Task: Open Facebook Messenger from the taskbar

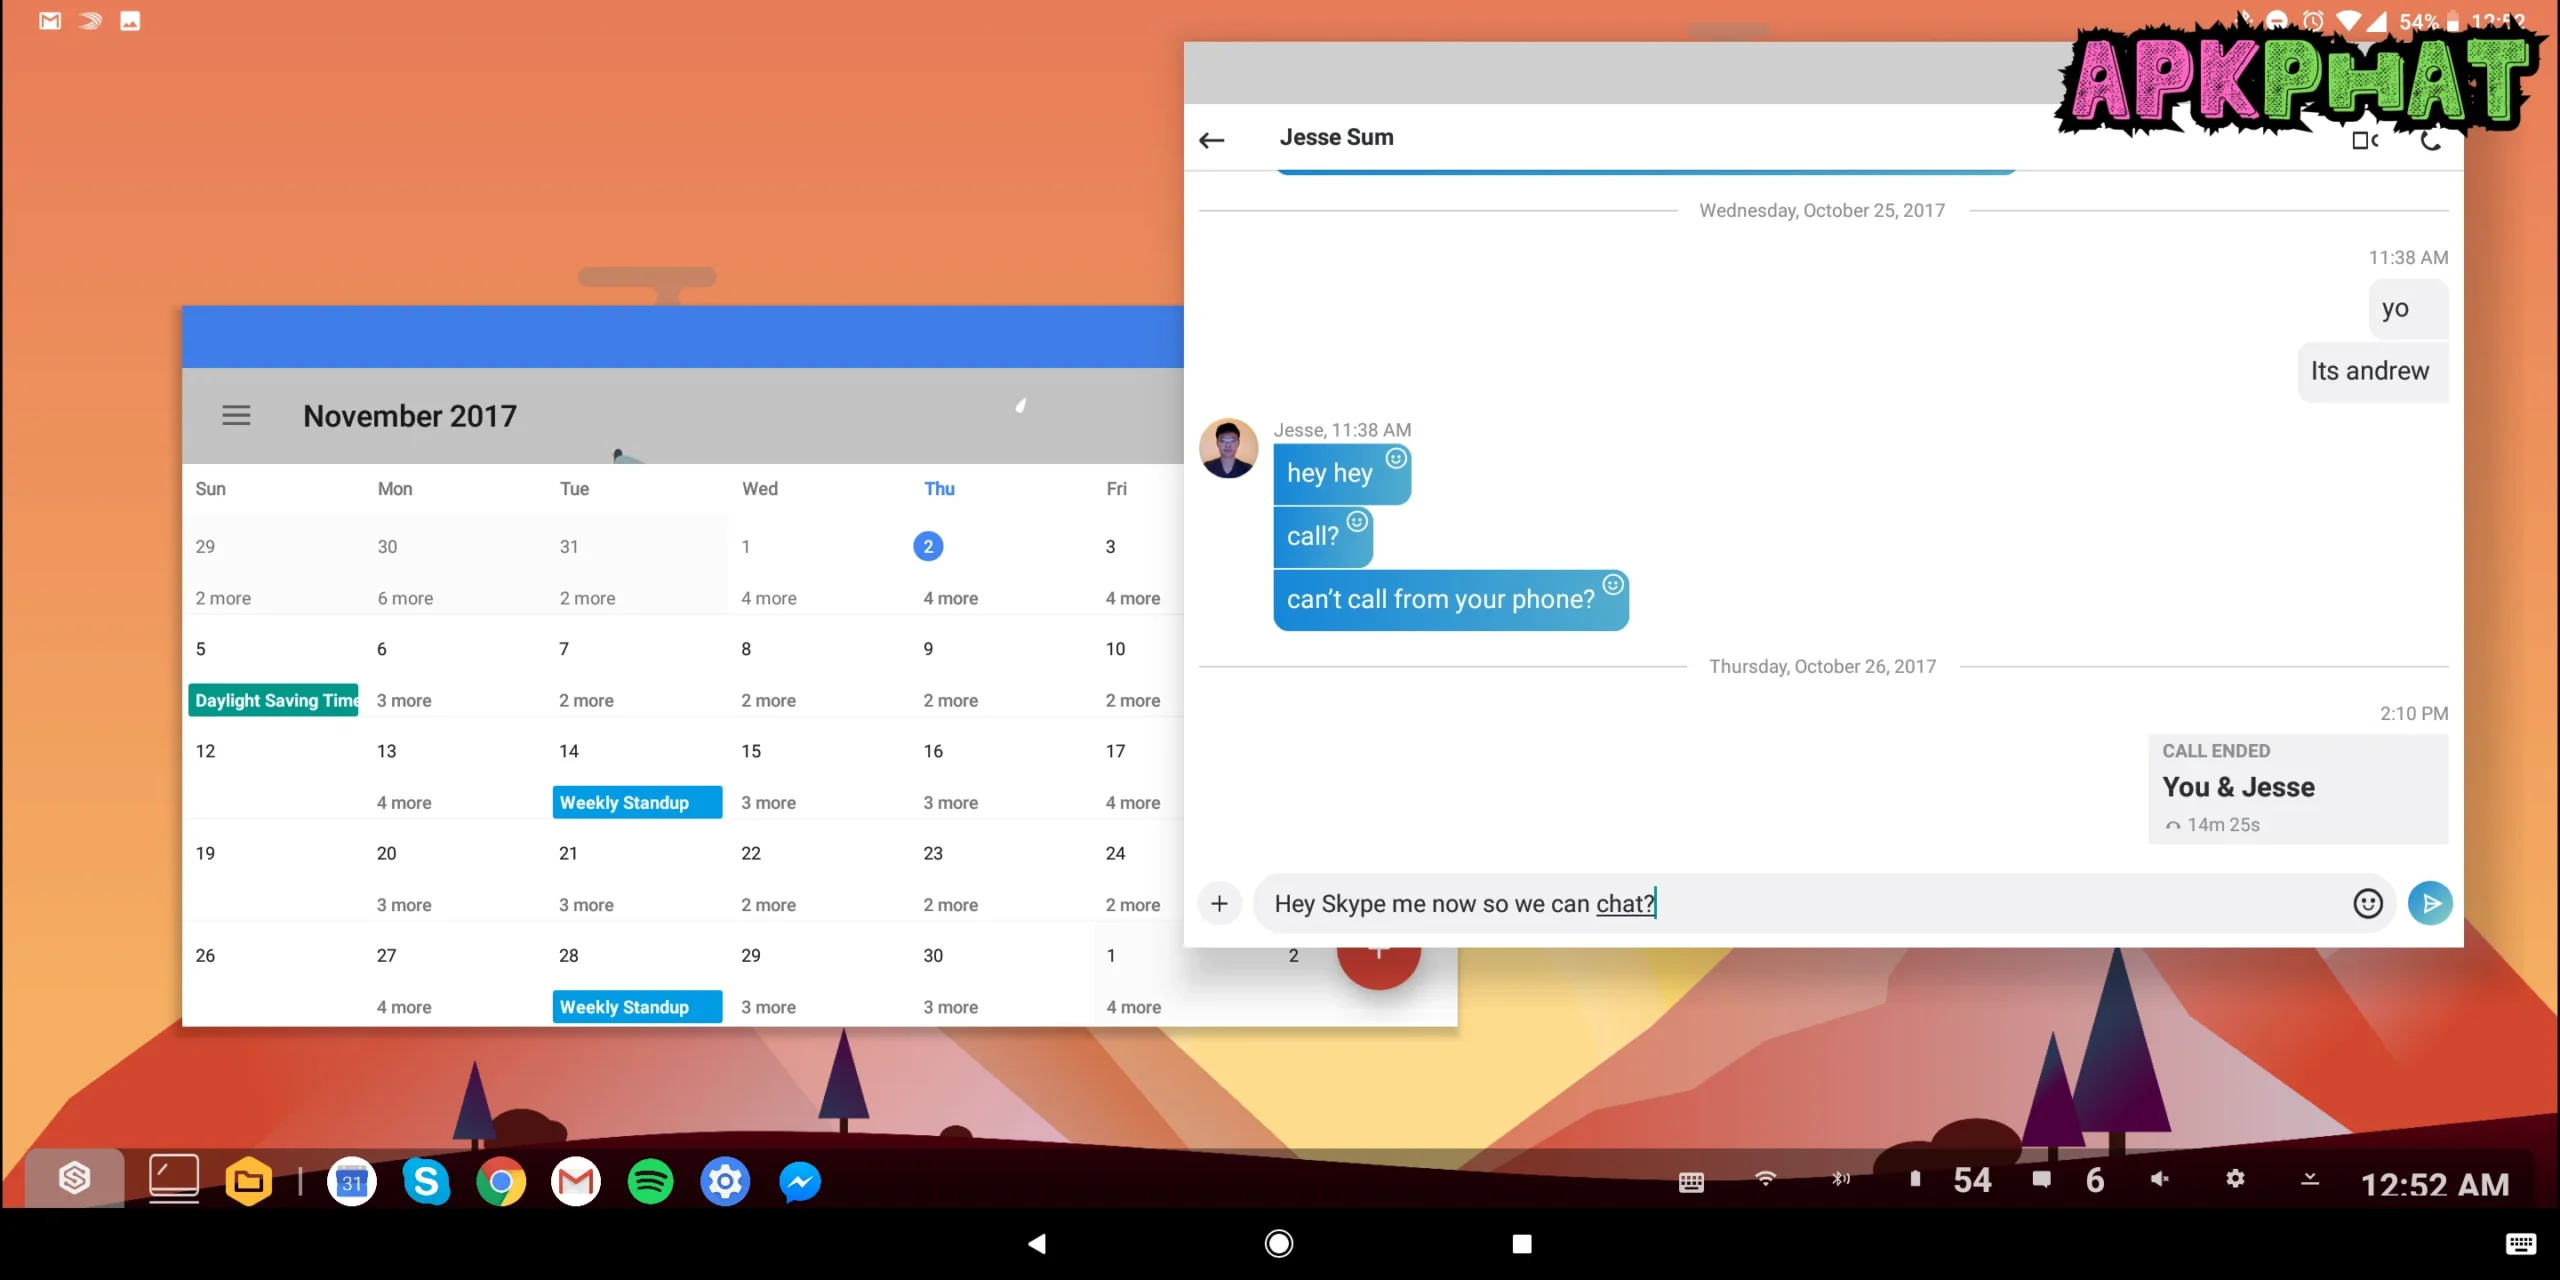Action: (x=800, y=1182)
